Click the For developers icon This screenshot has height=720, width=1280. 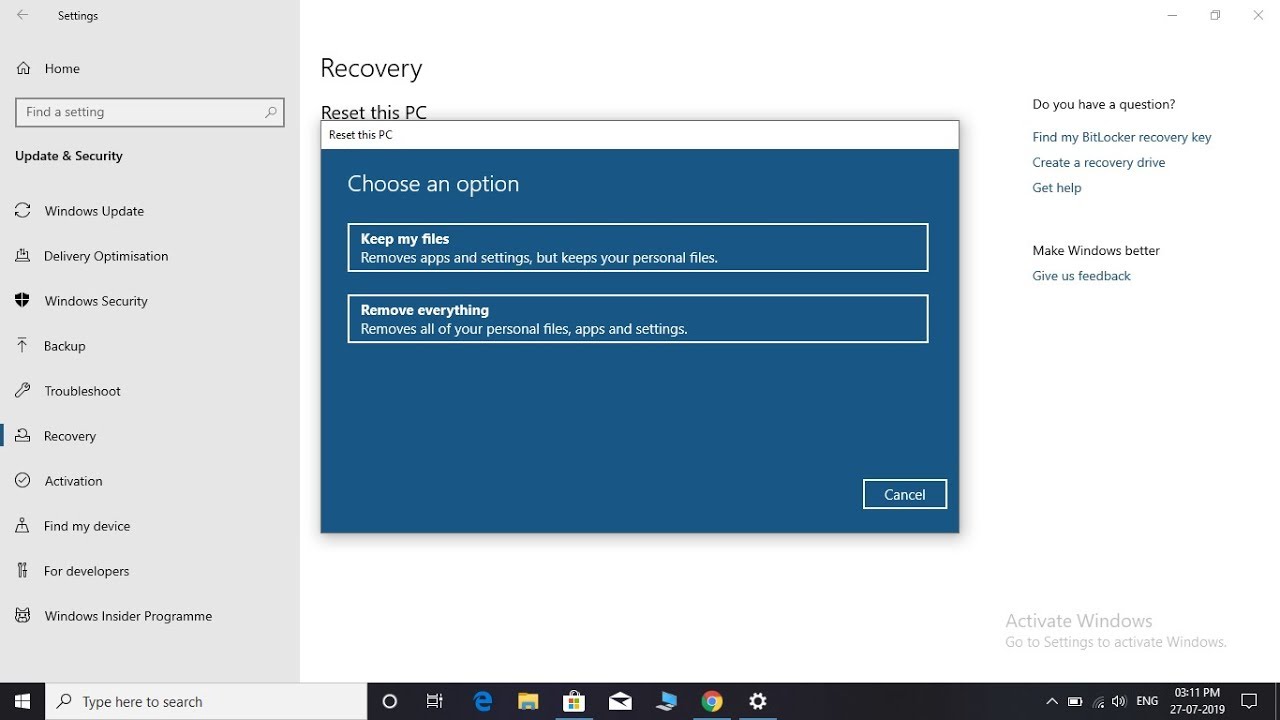23,571
